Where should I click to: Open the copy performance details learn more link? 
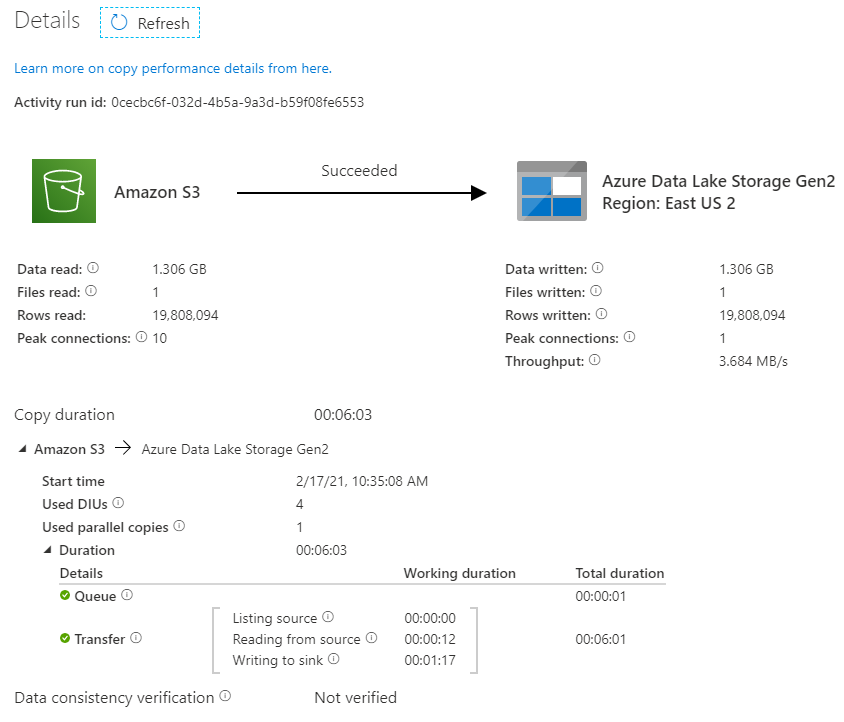[172, 68]
